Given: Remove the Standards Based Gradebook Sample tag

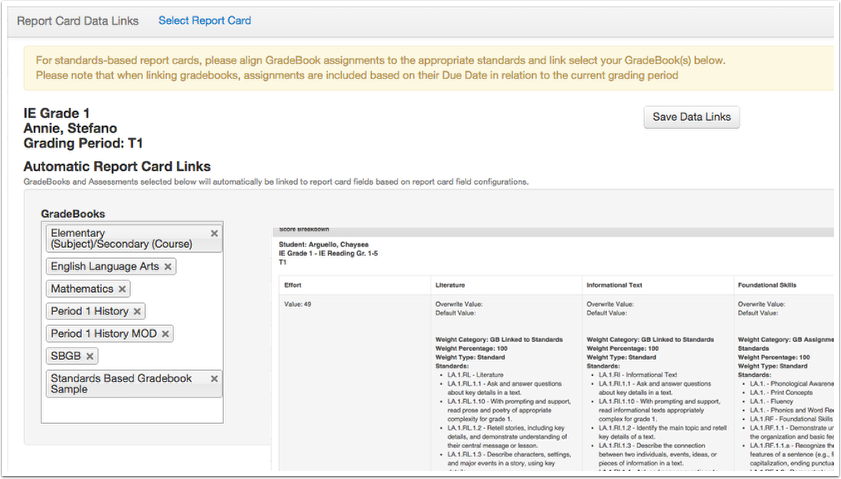Looking at the screenshot, I should coord(214,379).
